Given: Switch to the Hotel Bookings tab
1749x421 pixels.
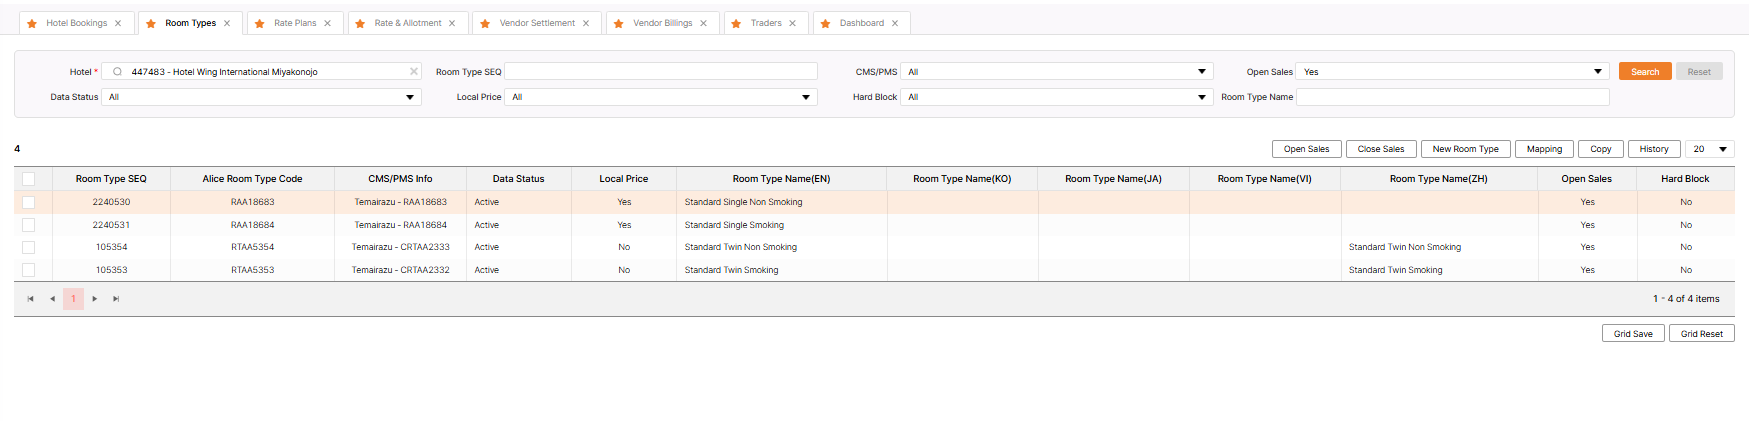Looking at the screenshot, I should [77, 23].
